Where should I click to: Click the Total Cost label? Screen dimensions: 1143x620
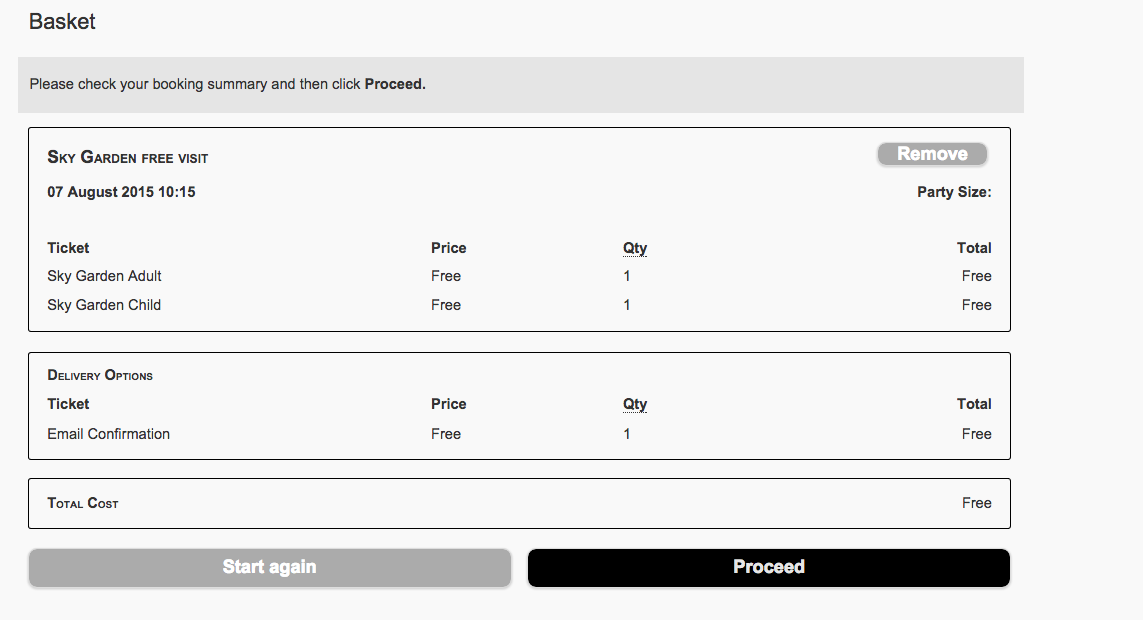point(82,503)
